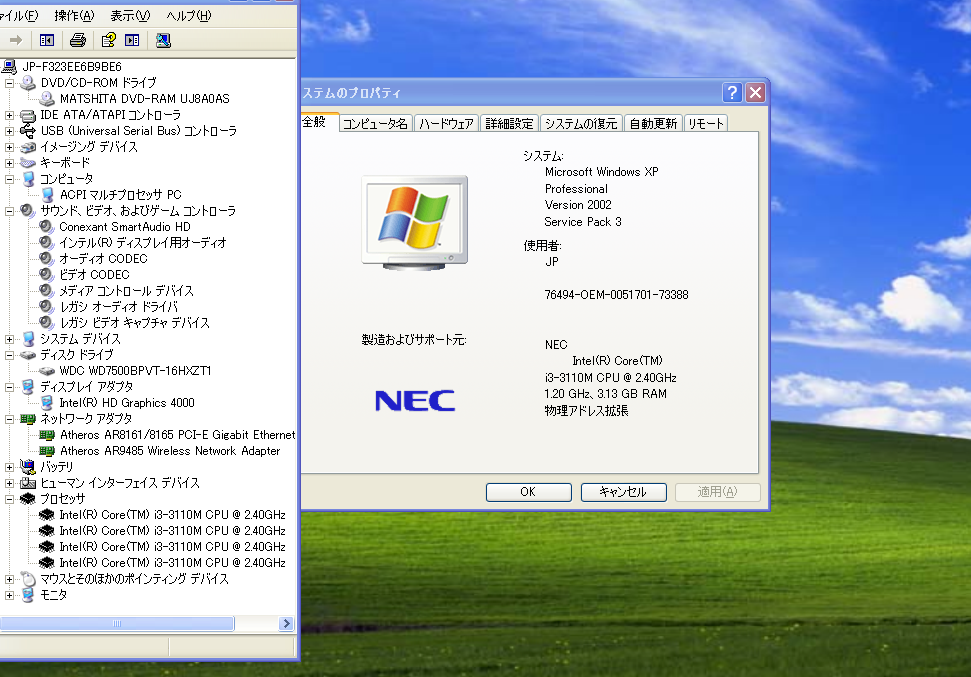Viewport: 971px width, 677px height.
Task: Expand the バッテリ node
Action: click(x=9, y=468)
